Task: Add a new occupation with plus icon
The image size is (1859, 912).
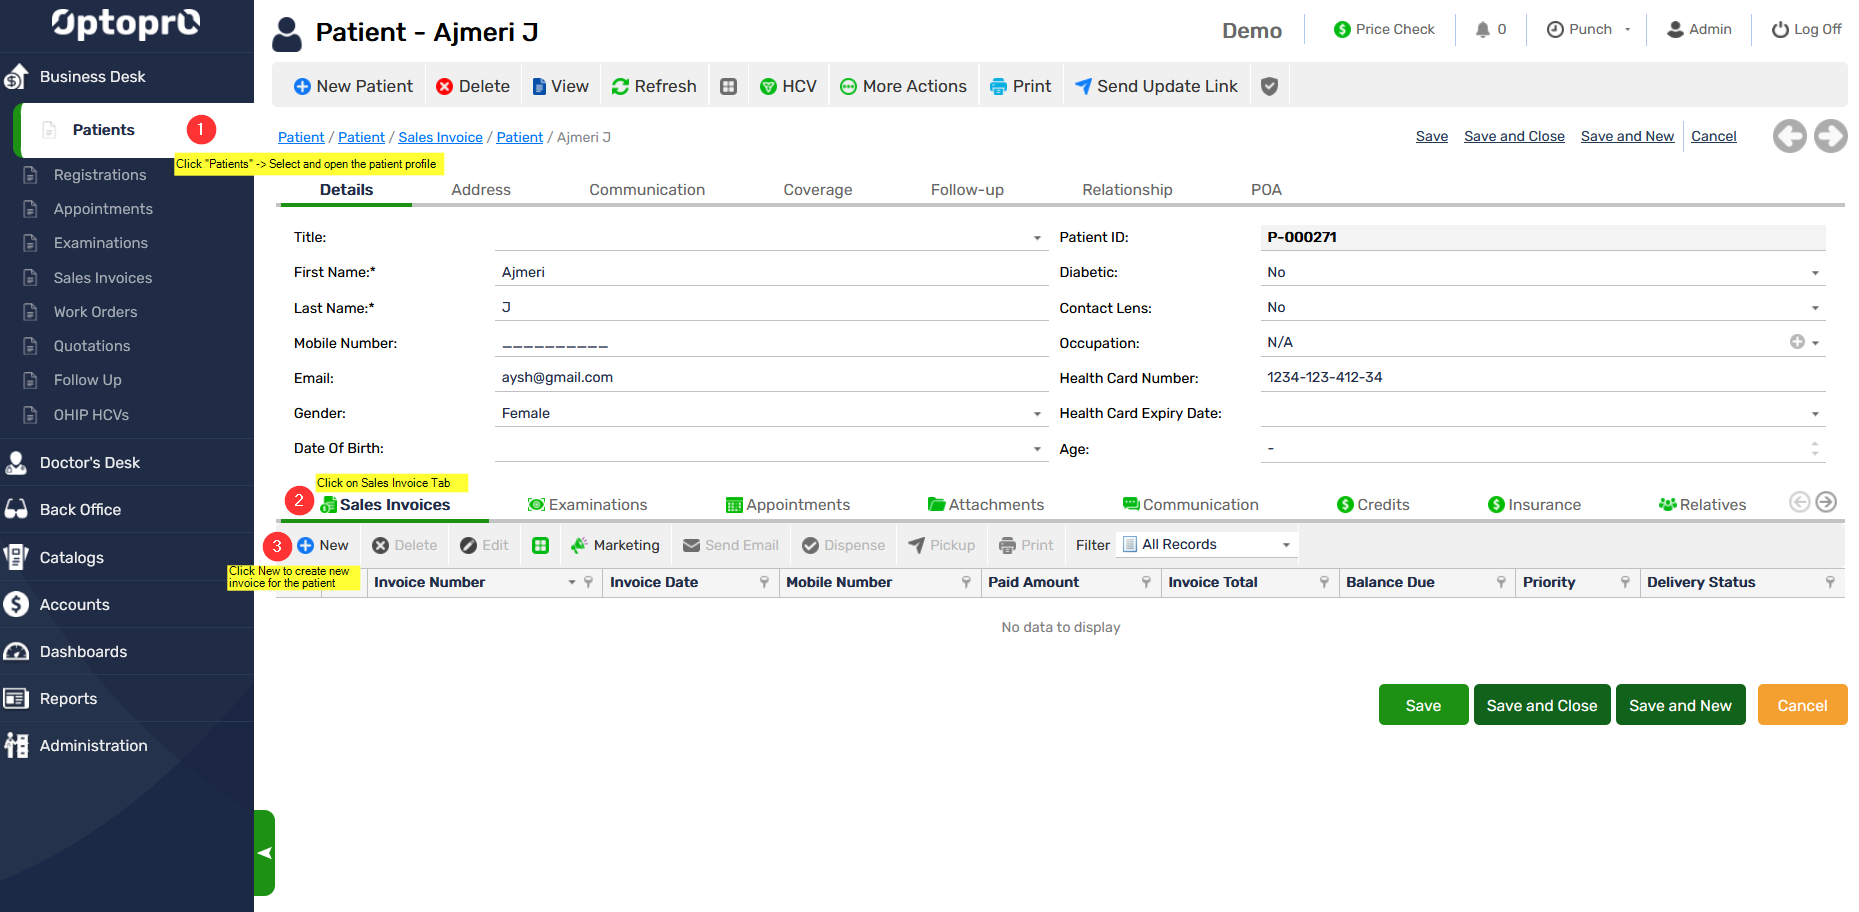Action: point(1796,342)
